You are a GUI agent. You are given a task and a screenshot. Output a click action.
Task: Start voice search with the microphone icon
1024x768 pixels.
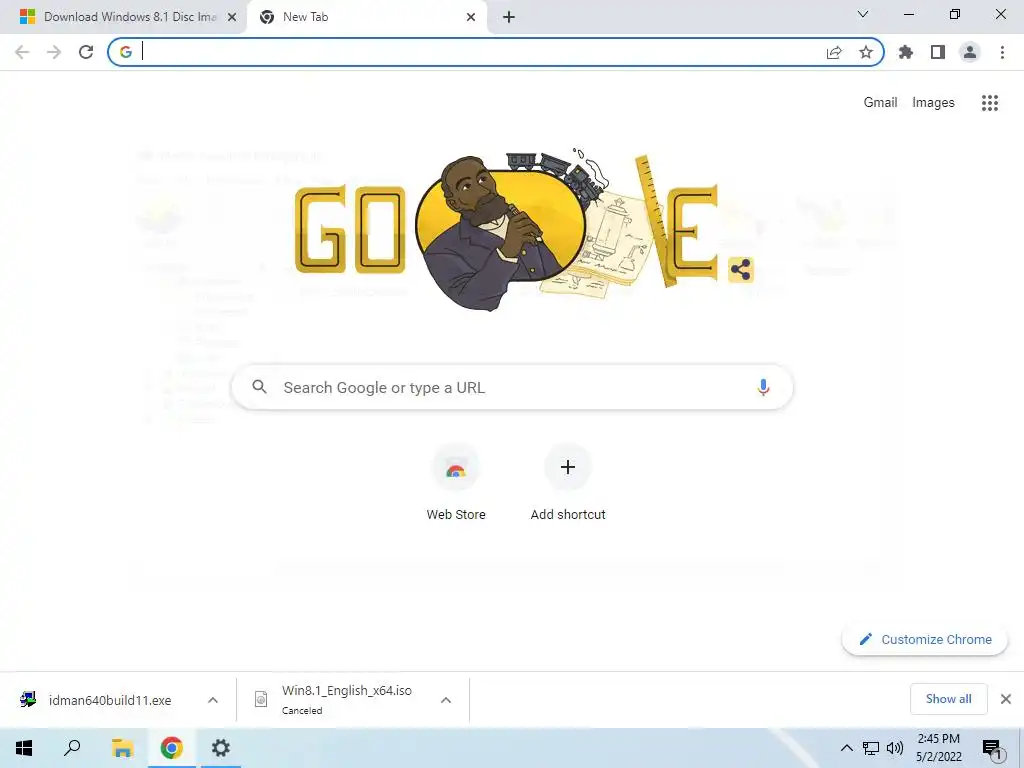click(763, 387)
